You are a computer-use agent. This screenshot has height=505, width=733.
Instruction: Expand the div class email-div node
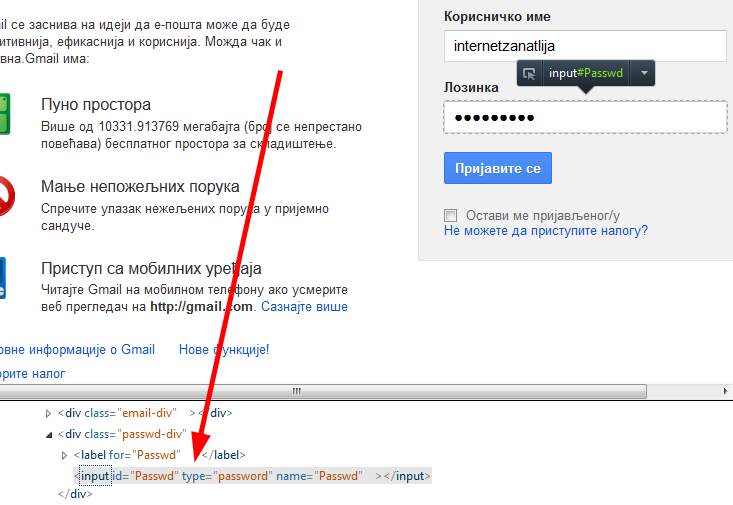(48, 413)
